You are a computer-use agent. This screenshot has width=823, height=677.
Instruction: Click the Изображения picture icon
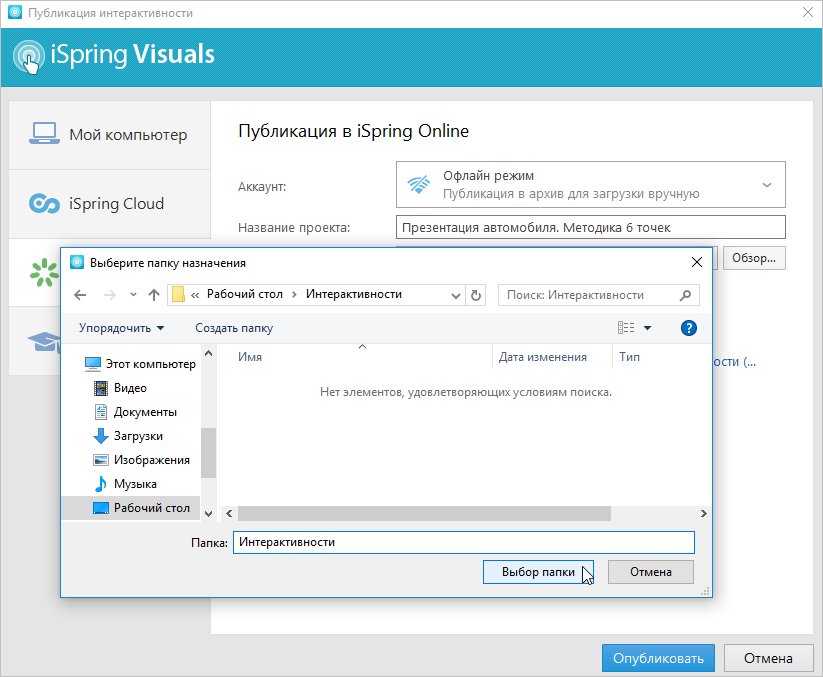(x=101, y=460)
